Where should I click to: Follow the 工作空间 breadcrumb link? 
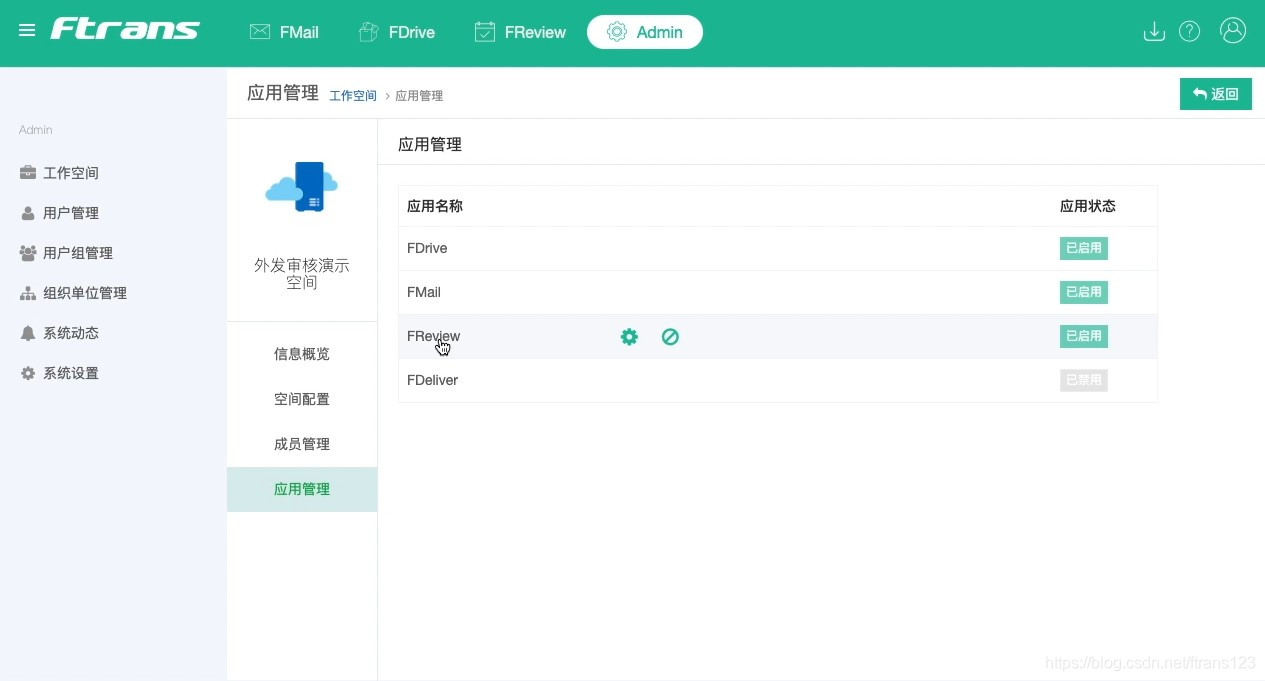[353, 96]
